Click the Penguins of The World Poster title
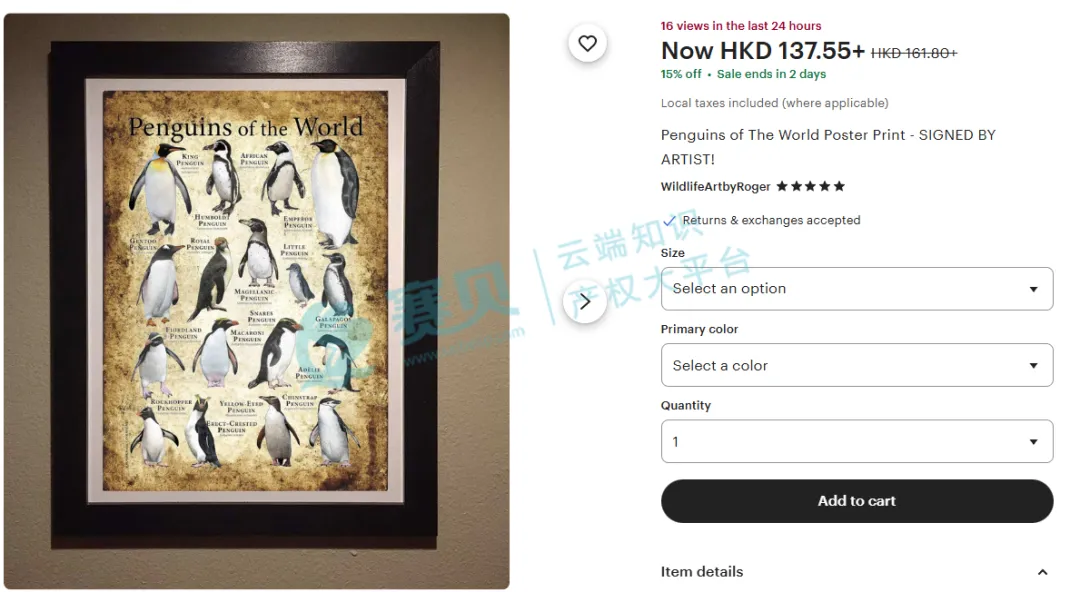This screenshot has width=1080, height=592. (x=828, y=147)
